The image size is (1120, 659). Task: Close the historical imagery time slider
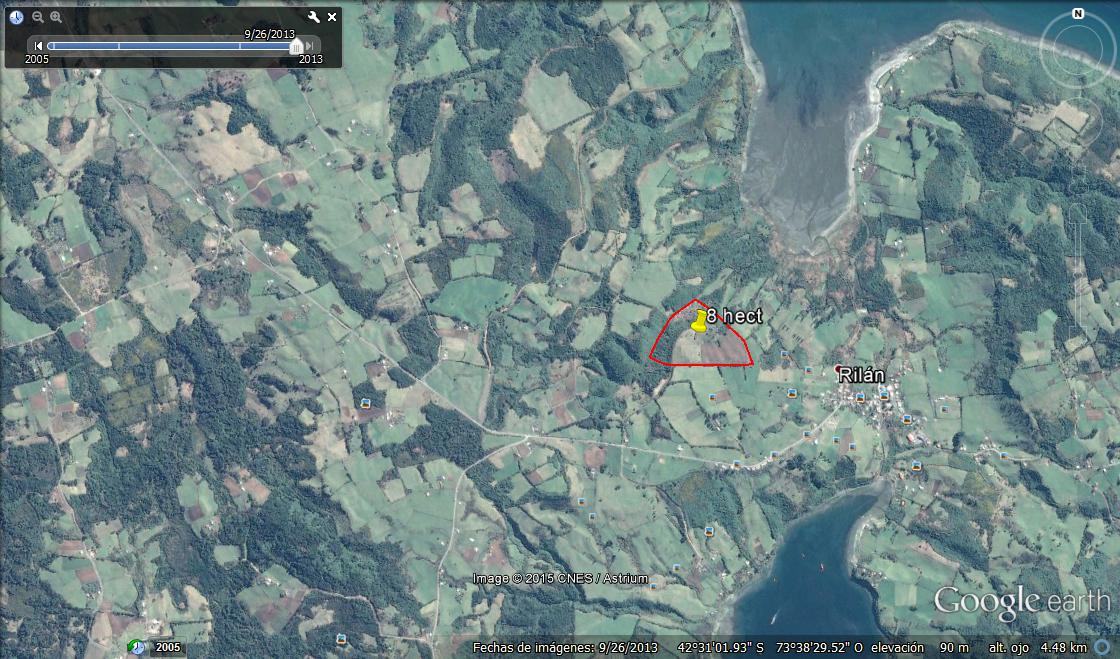[x=332, y=17]
